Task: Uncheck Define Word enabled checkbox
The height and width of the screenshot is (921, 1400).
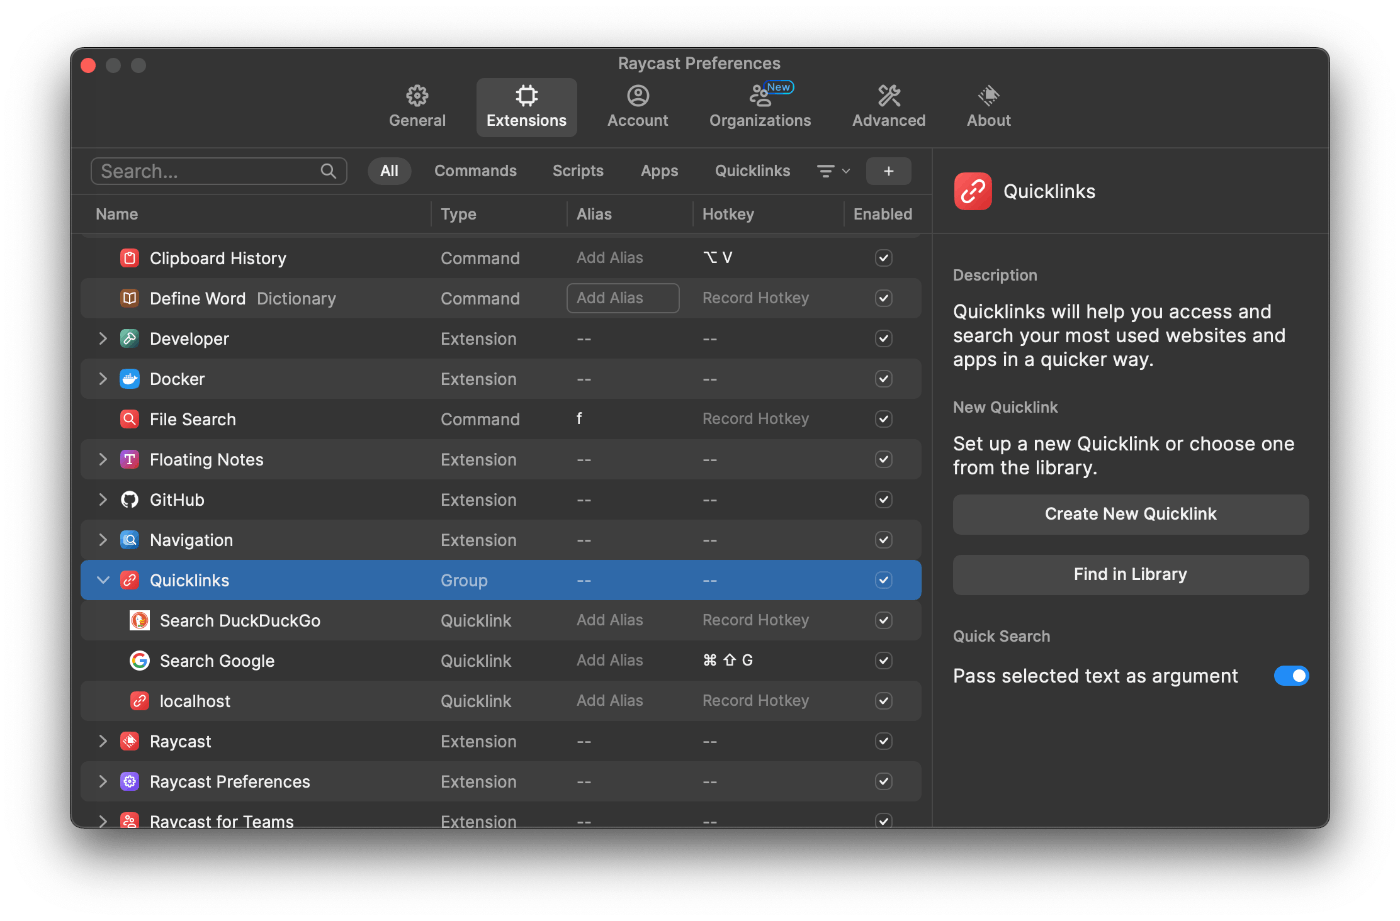Action: click(884, 298)
